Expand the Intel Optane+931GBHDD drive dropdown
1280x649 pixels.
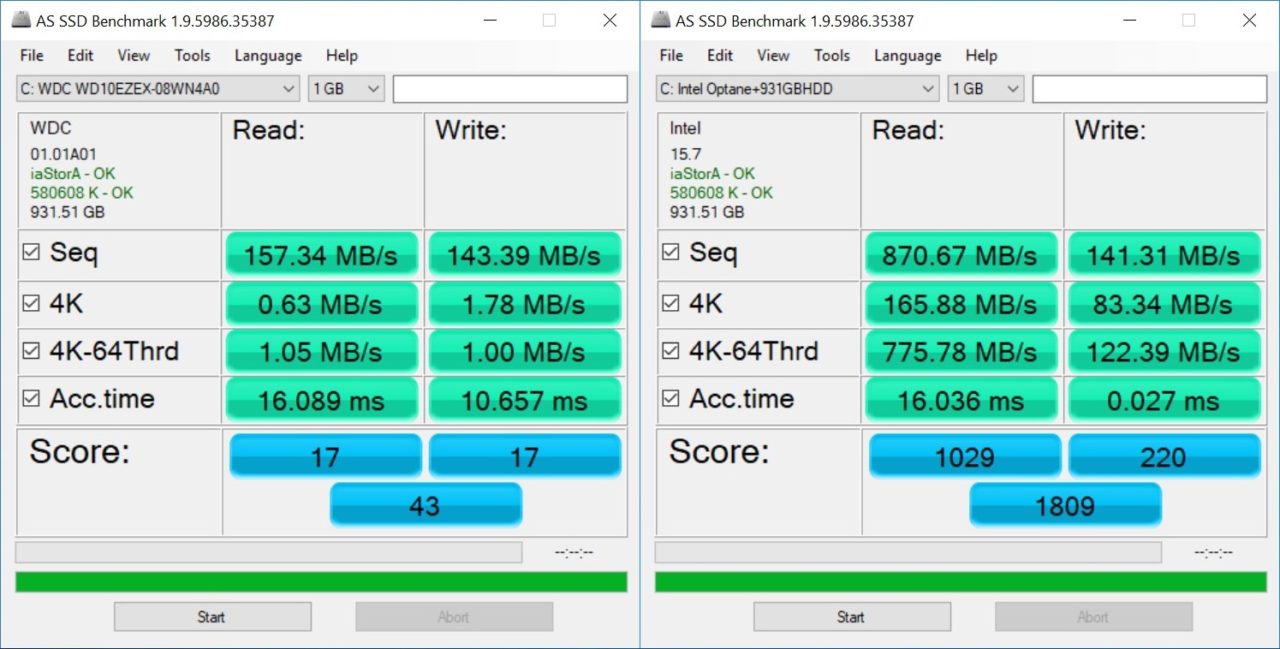click(x=798, y=89)
